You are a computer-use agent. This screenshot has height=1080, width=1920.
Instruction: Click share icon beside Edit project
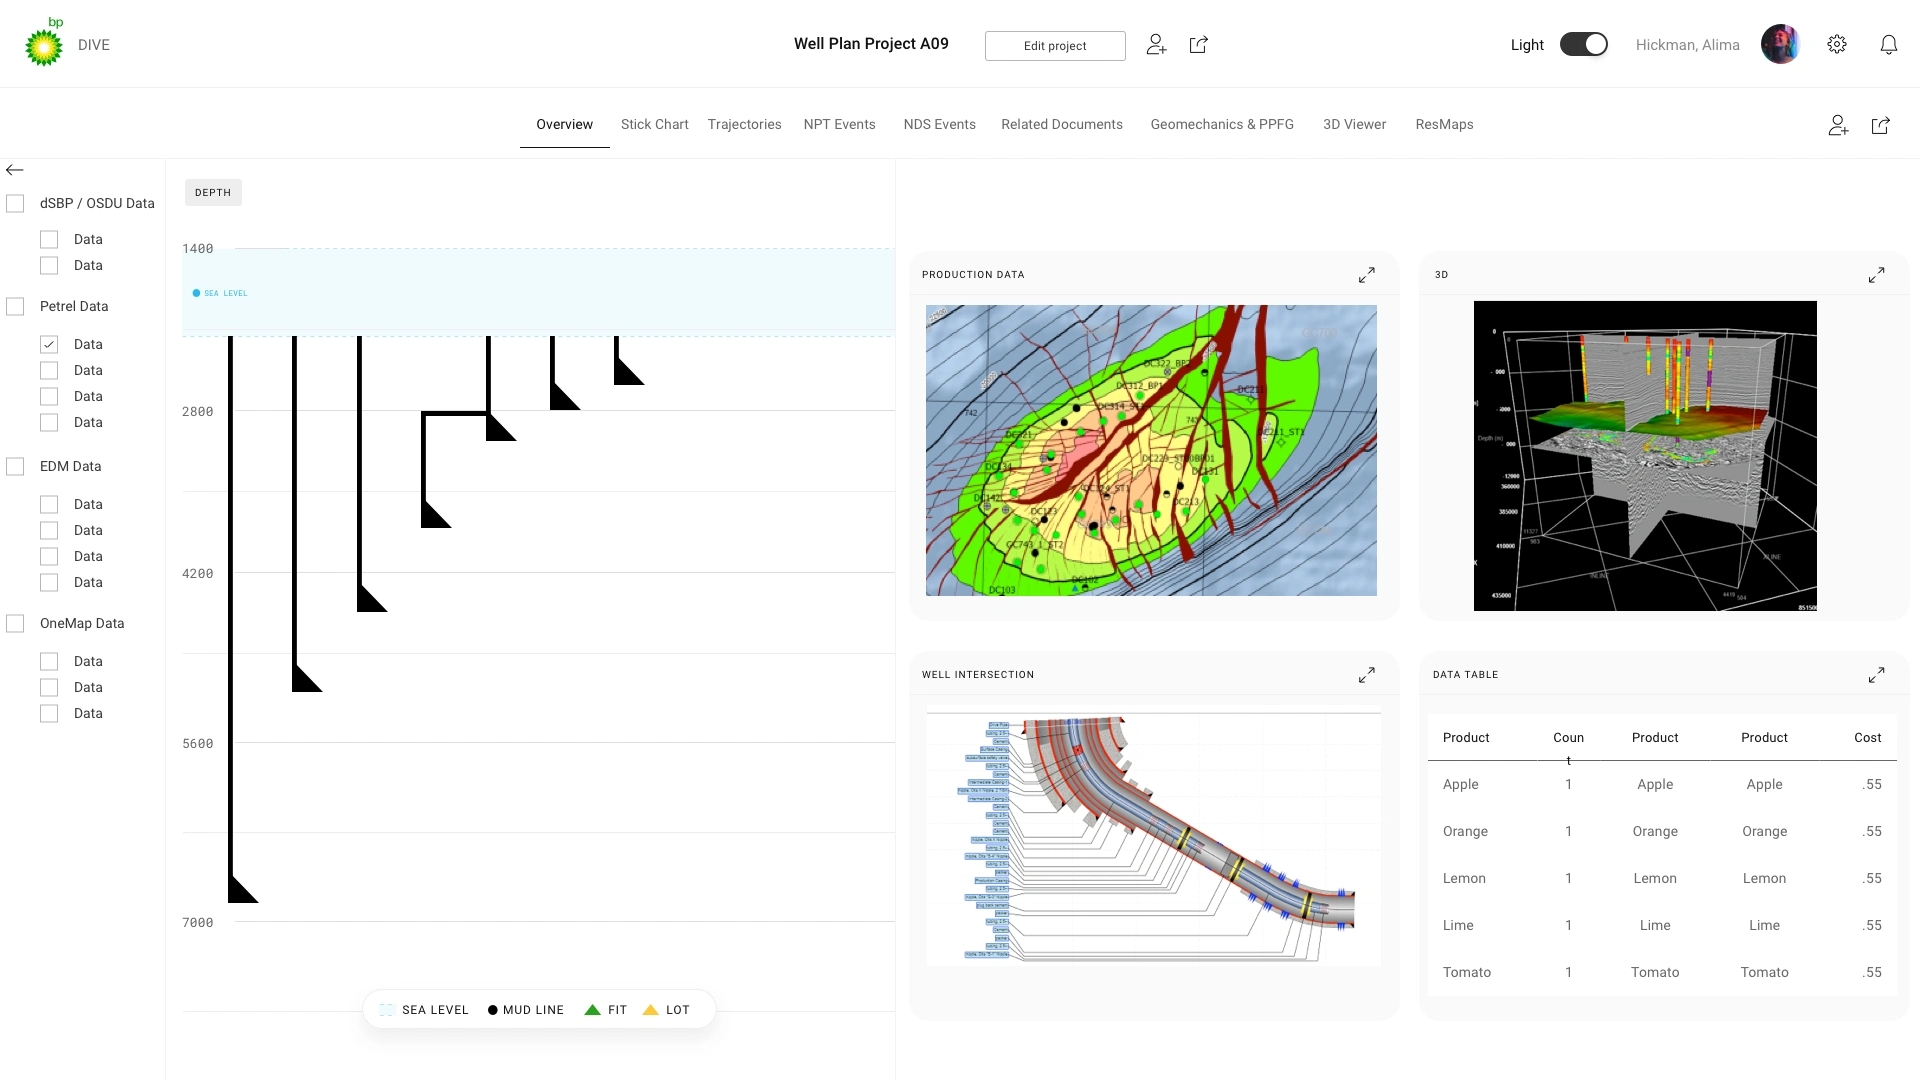click(1199, 44)
